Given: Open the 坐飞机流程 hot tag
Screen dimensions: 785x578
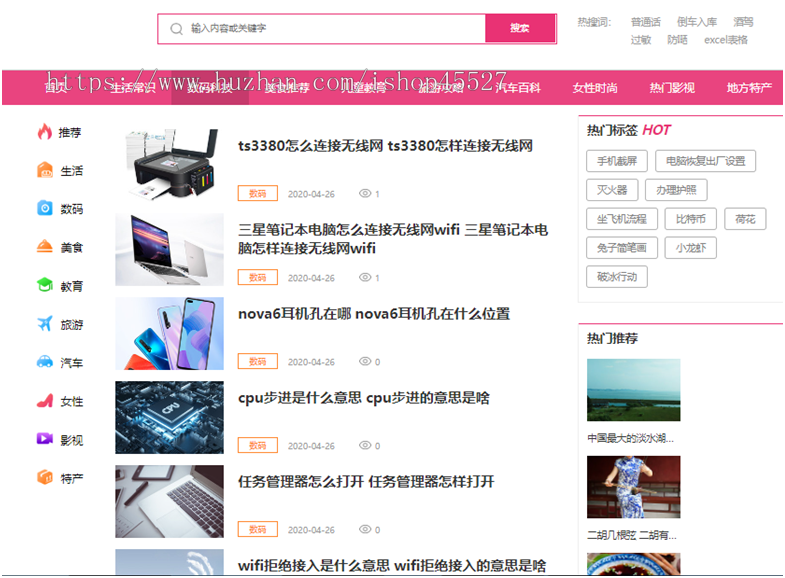Looking at the screenshot, I should tap(622, 219).
